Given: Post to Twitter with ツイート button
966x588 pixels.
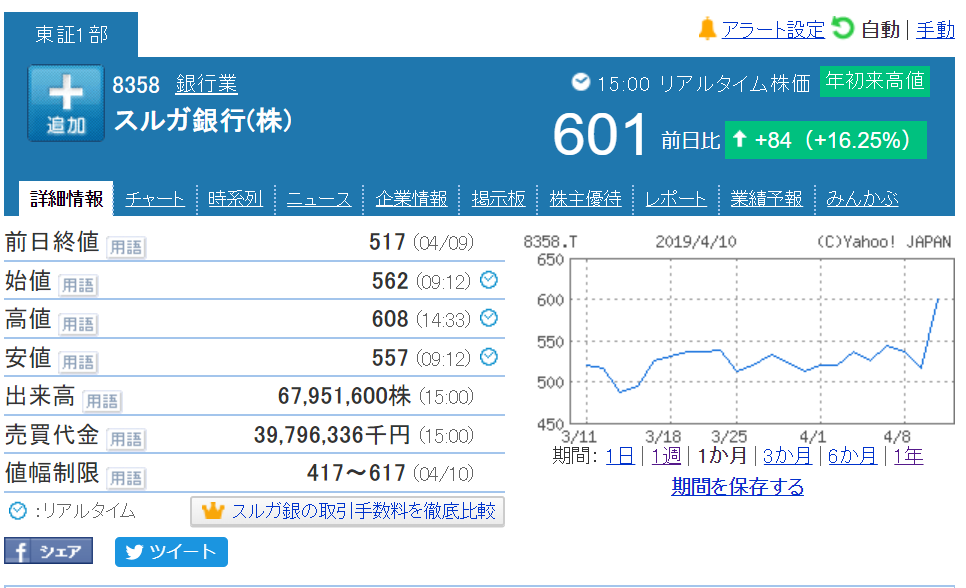Looking at the screenshot, I should point(171,552).
